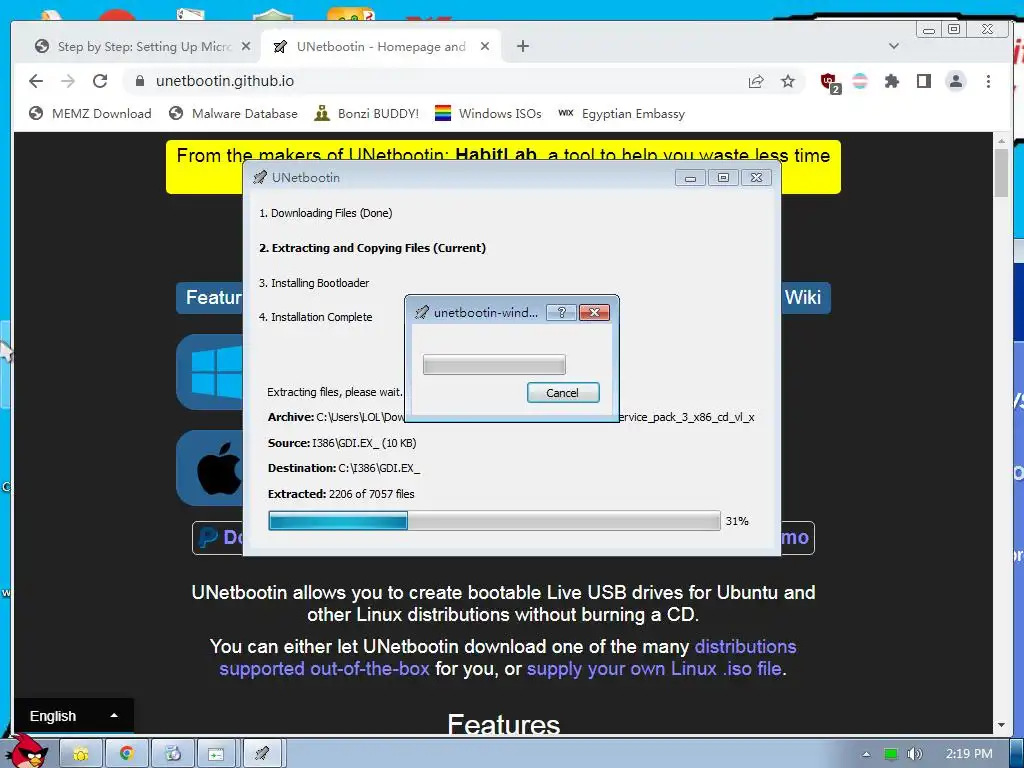
Task: Show hidden system tray icons
Action: pyautogui.click(x=866, y=754)
